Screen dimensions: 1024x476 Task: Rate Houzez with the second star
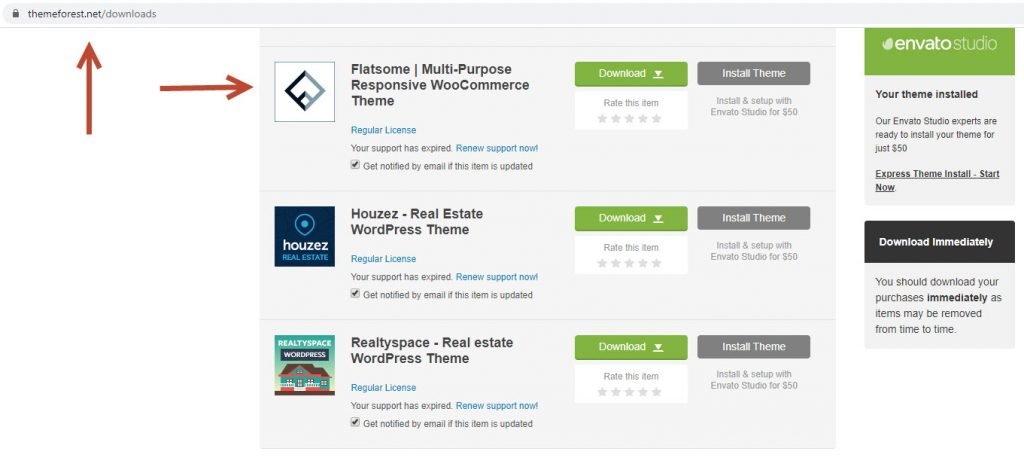(616, 263)
